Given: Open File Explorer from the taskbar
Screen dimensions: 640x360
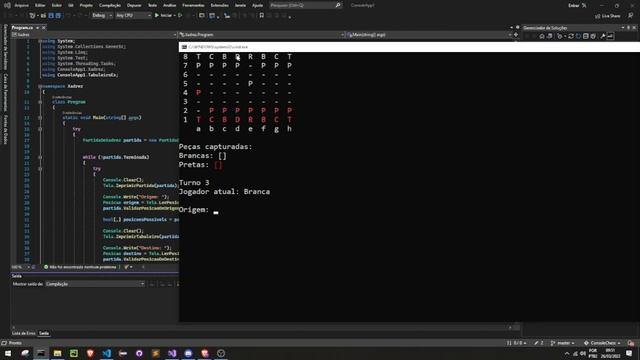Looking at the screenshot, I should (x=58, y=353).
